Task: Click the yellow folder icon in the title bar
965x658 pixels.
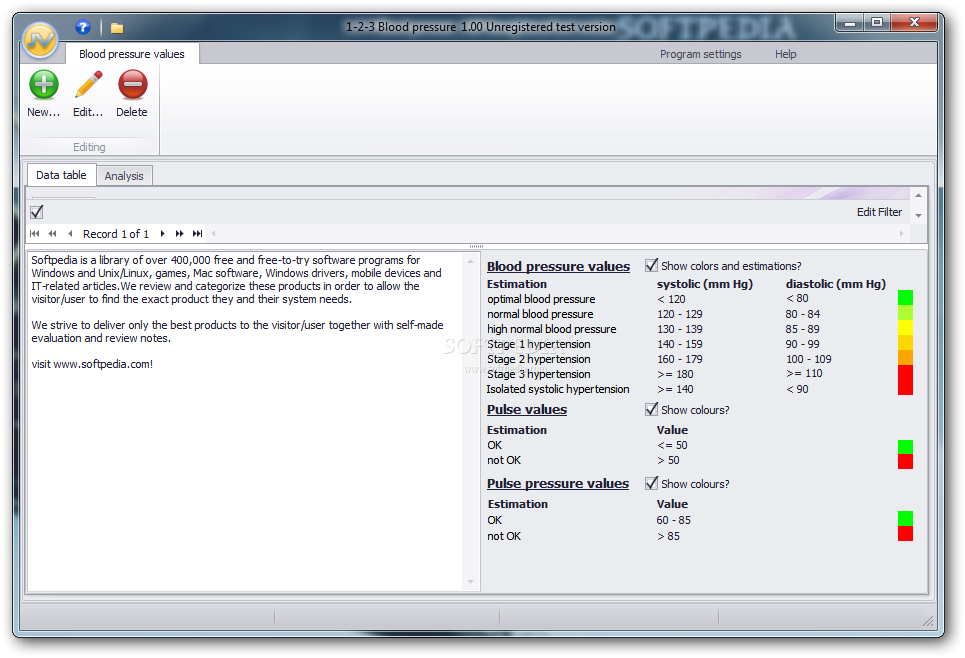Action: coord(117,28)
